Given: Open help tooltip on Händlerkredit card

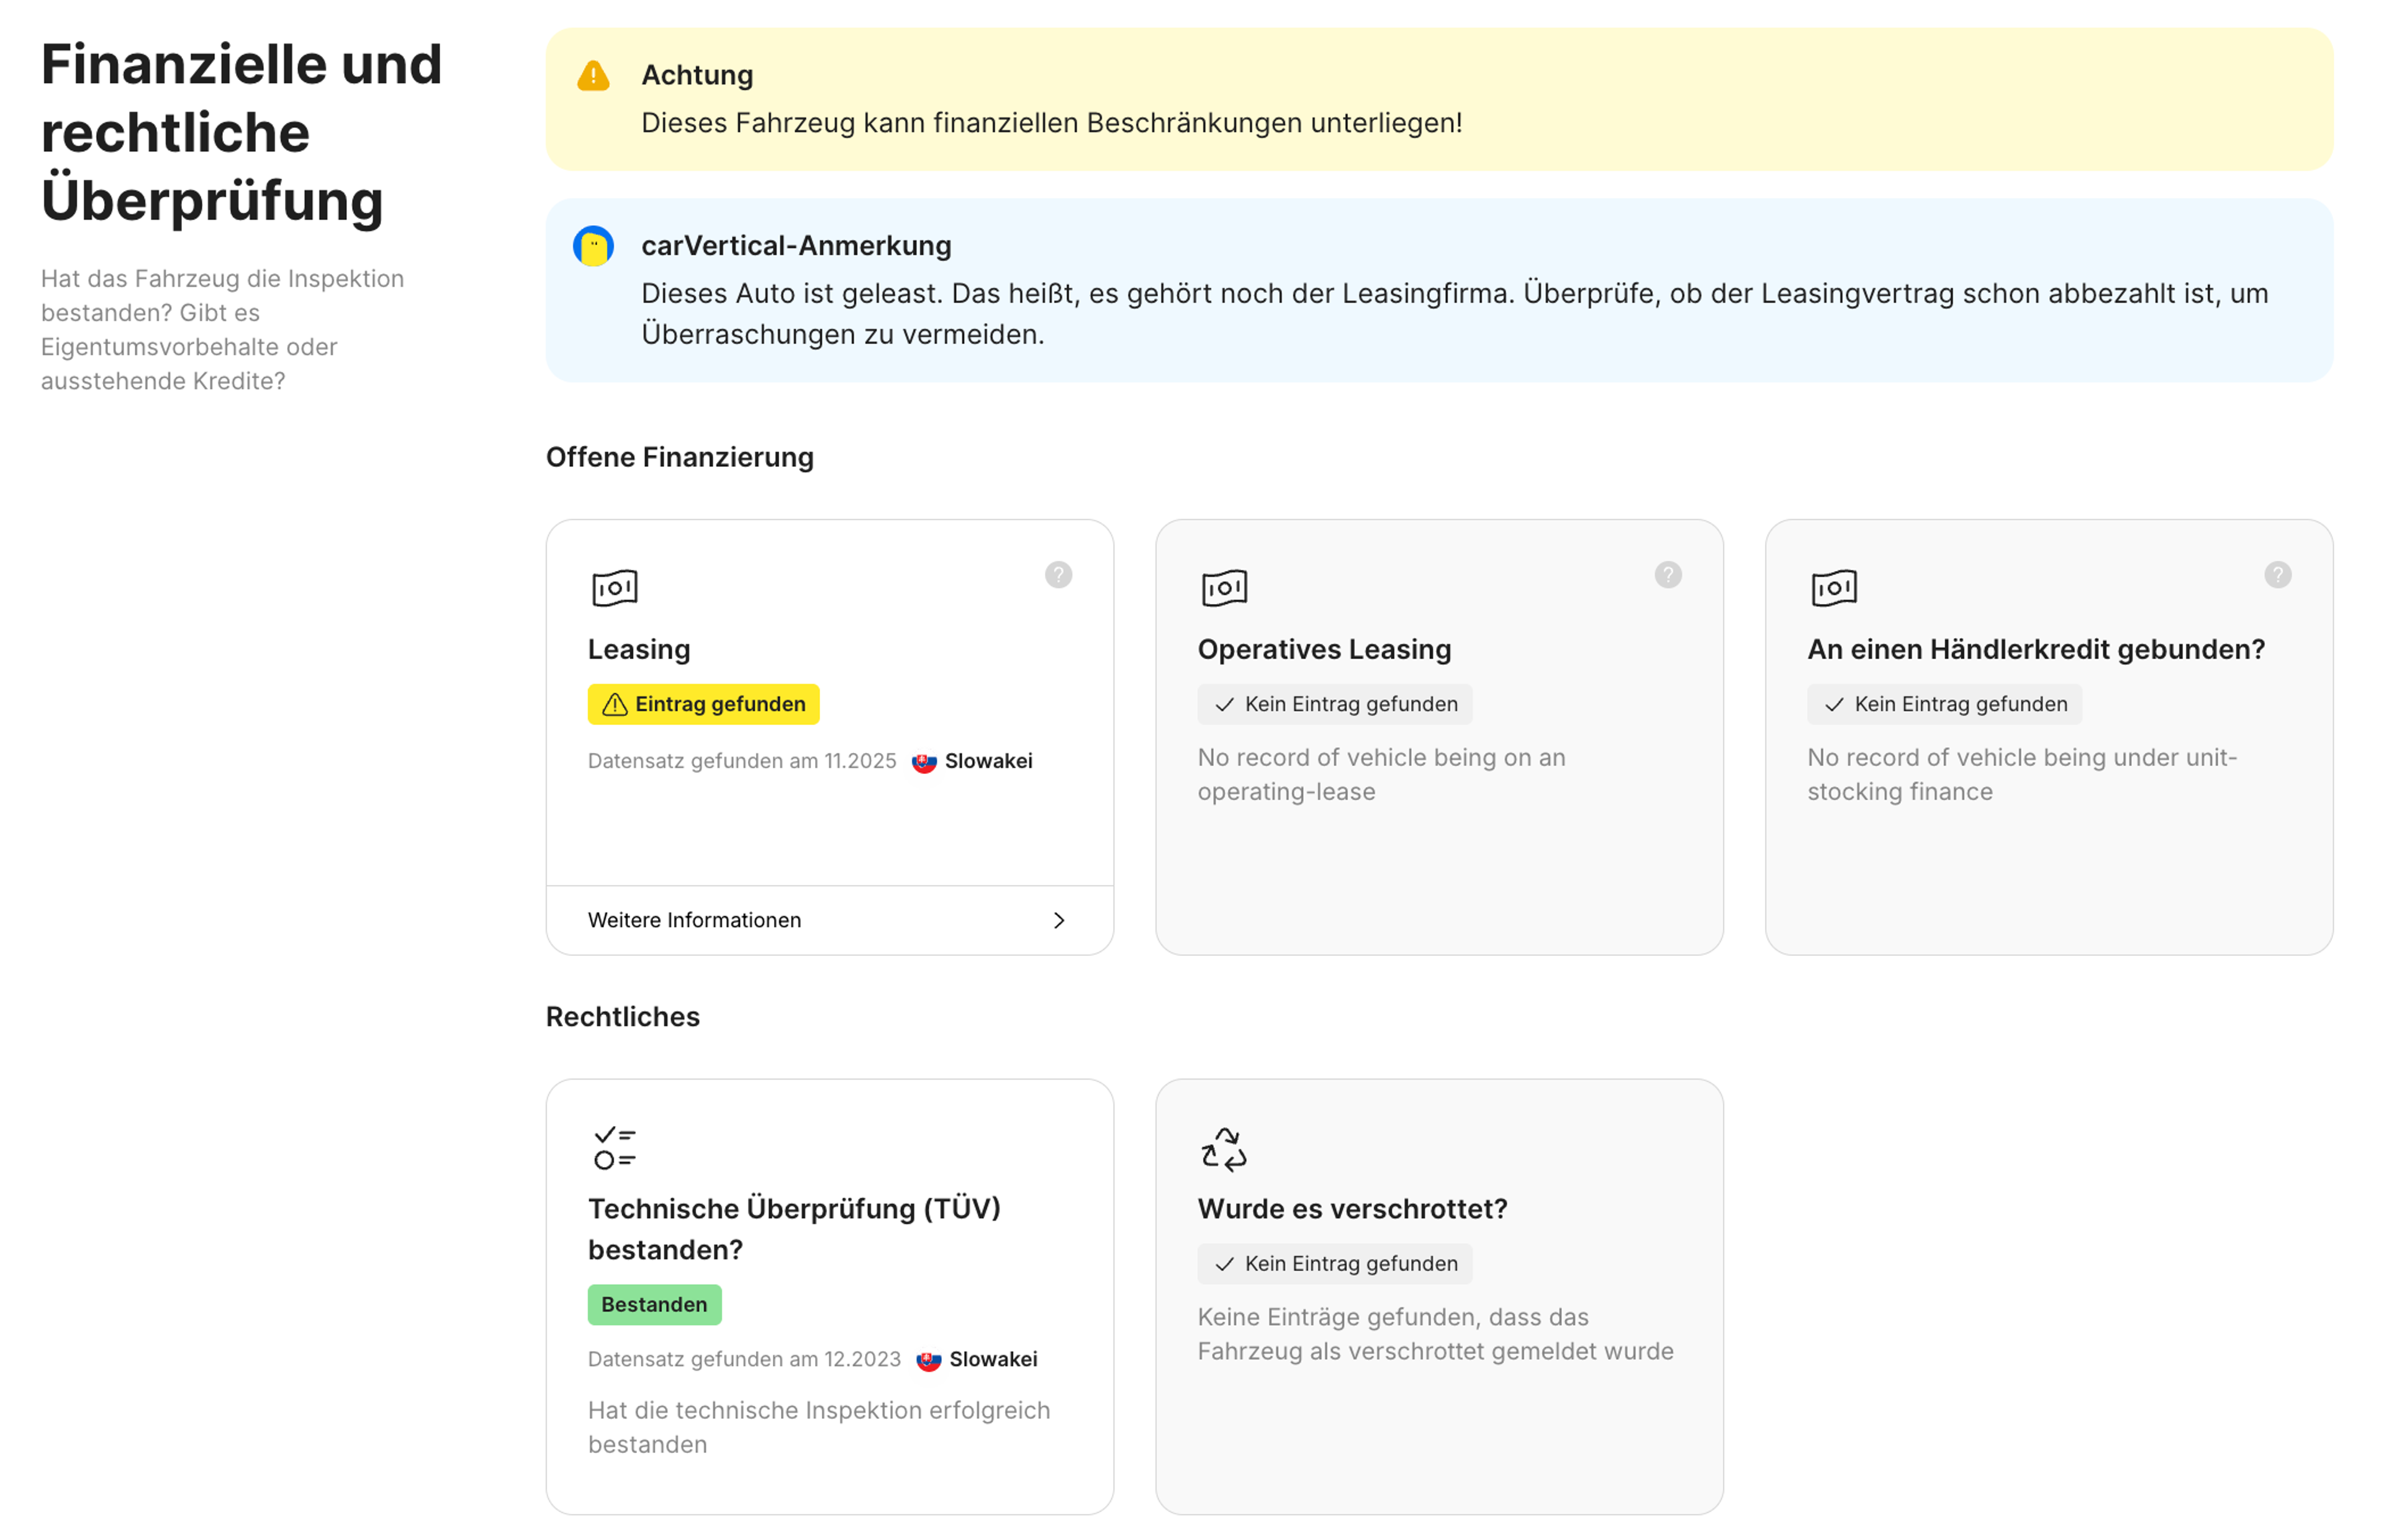Looking at the screenshot, I should coord(2278,575).
